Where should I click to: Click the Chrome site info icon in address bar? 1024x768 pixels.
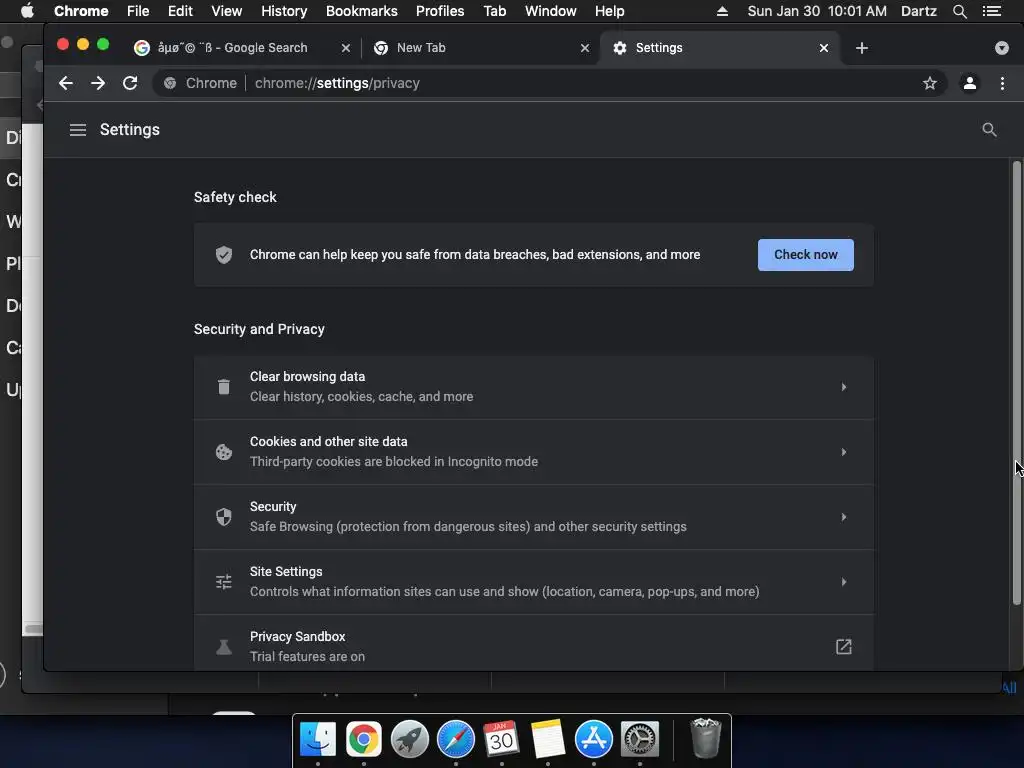pyautogui.click(x=170, y=83)
